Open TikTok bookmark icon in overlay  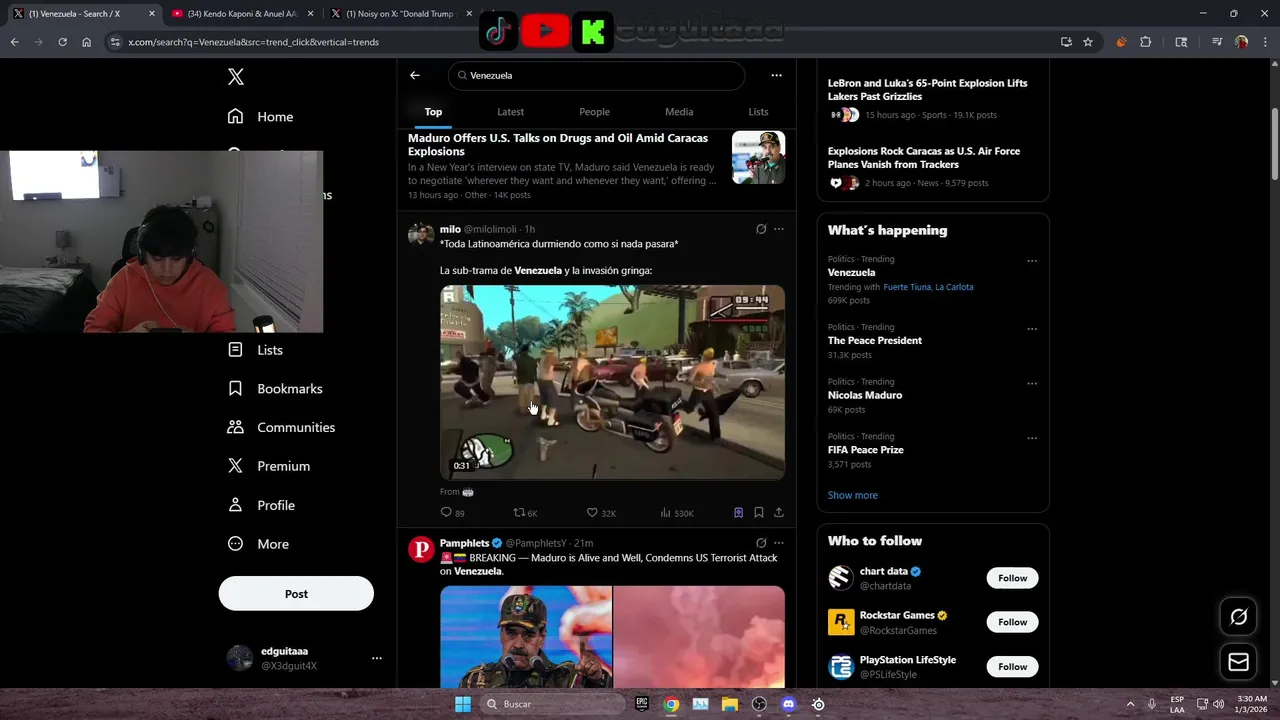(498, 31)
